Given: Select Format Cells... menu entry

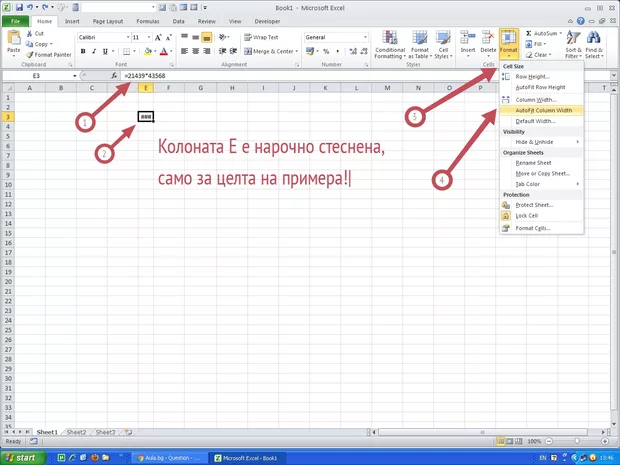Looking at the screenshot, I should click(541, 228).
